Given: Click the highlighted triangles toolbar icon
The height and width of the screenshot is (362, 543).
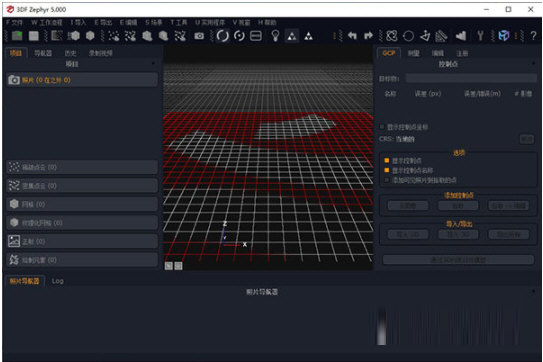Looking at the screenshot, I should (292, 36).
